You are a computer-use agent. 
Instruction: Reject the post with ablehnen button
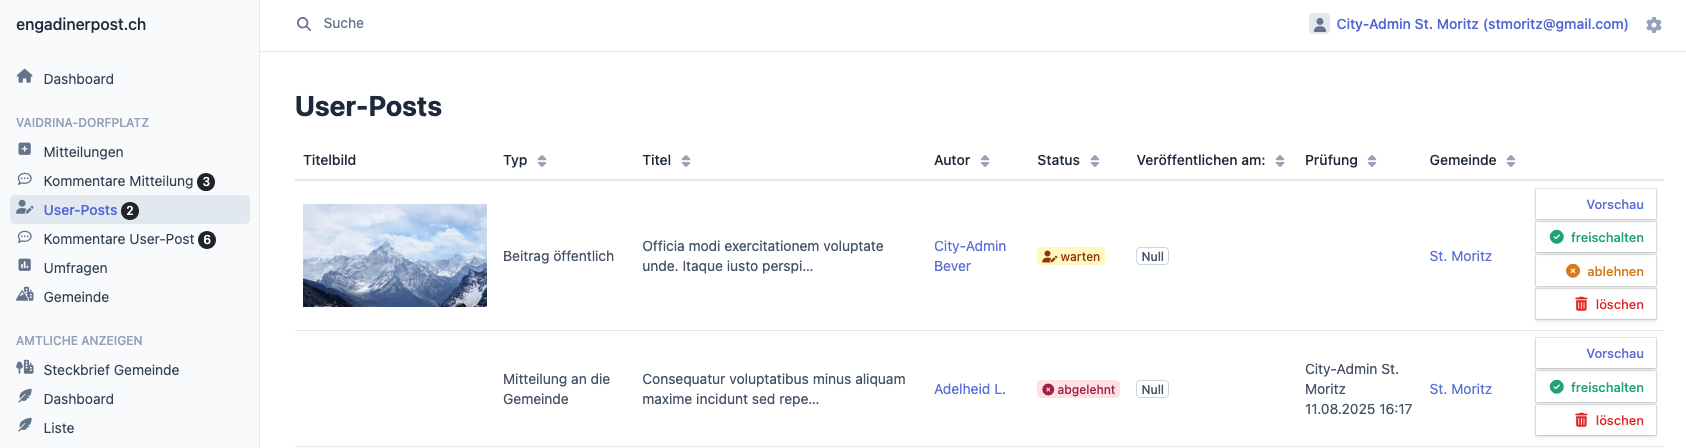click(x=1596, y=271)
